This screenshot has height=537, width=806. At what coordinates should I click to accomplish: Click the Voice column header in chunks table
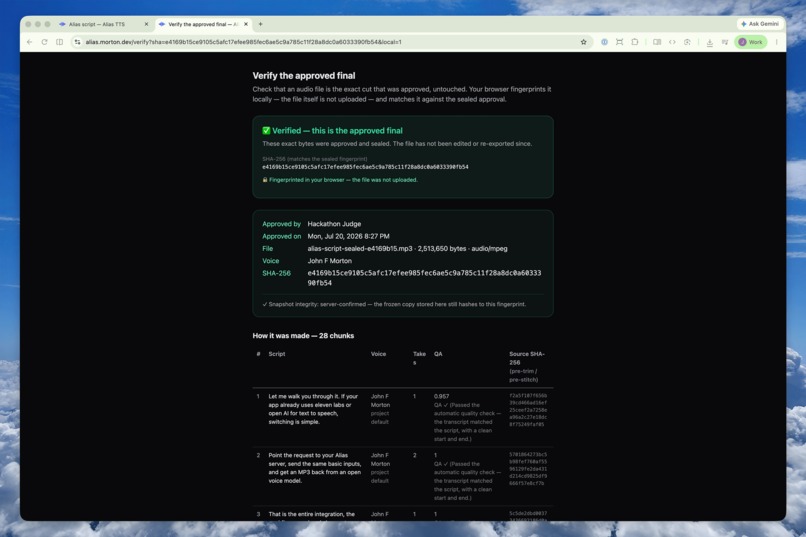pyautogui.click(x=378, y=354)
